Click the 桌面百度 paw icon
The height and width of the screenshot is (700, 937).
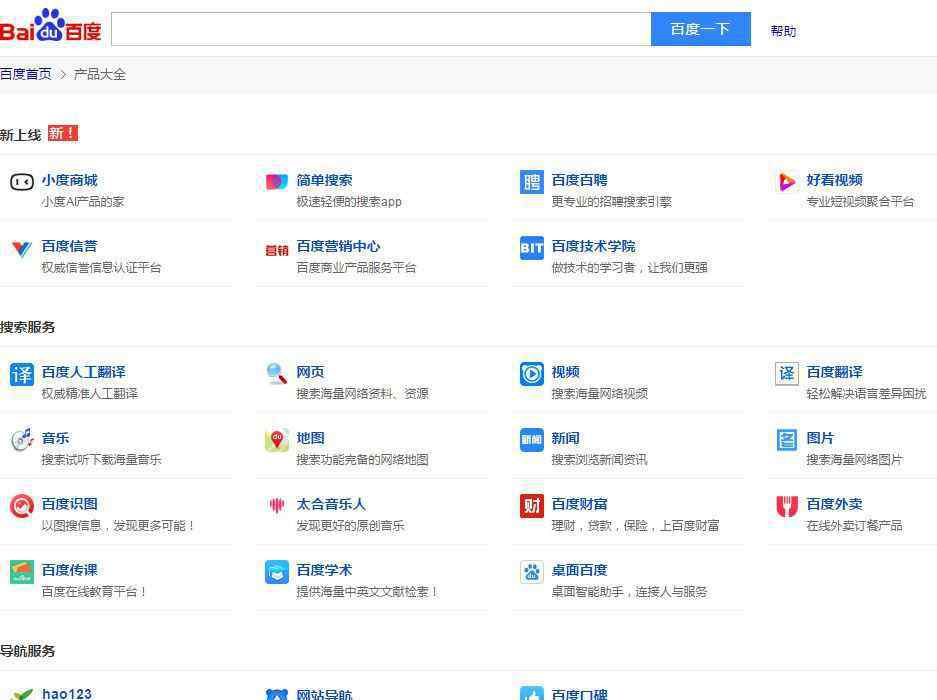[x=532, y=572]
